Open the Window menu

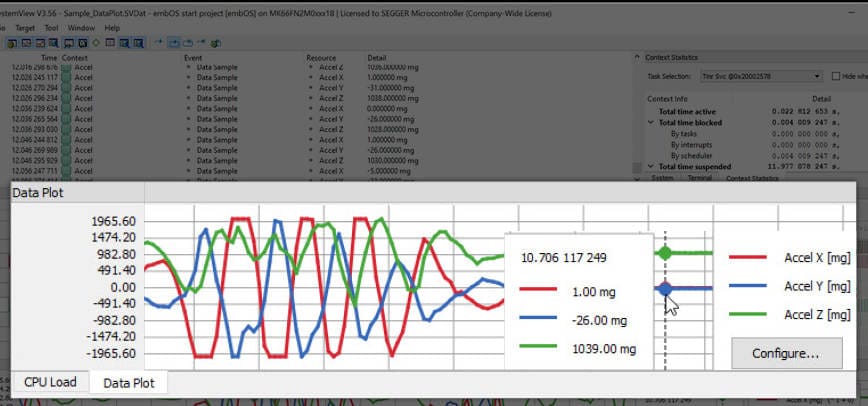[x=82, y=28]
